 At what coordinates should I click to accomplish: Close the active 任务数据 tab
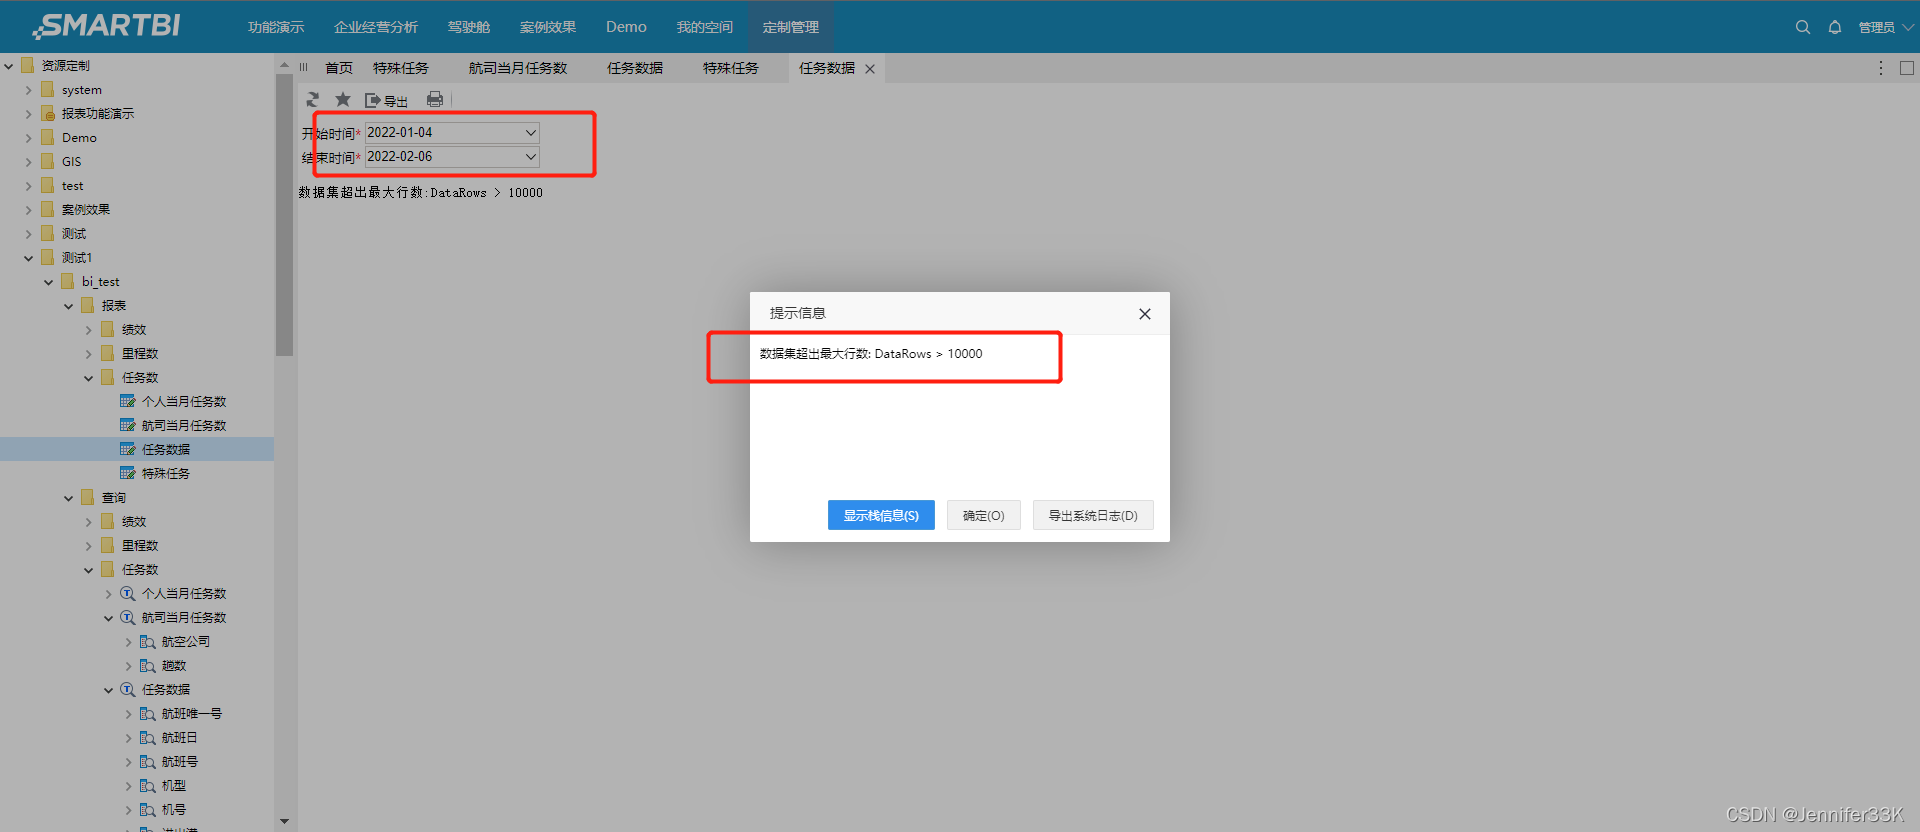[x=870, y=69]
